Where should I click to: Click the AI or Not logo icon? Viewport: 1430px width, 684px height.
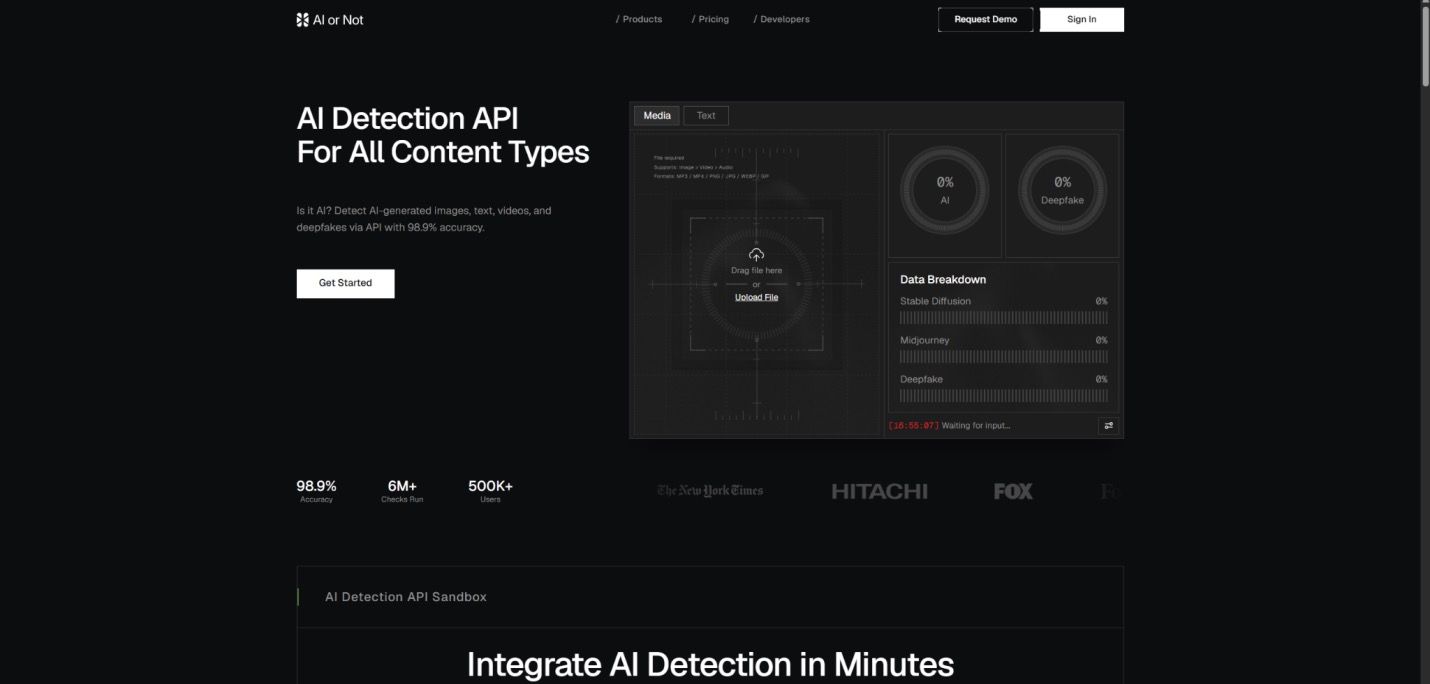tap(302, 19)
